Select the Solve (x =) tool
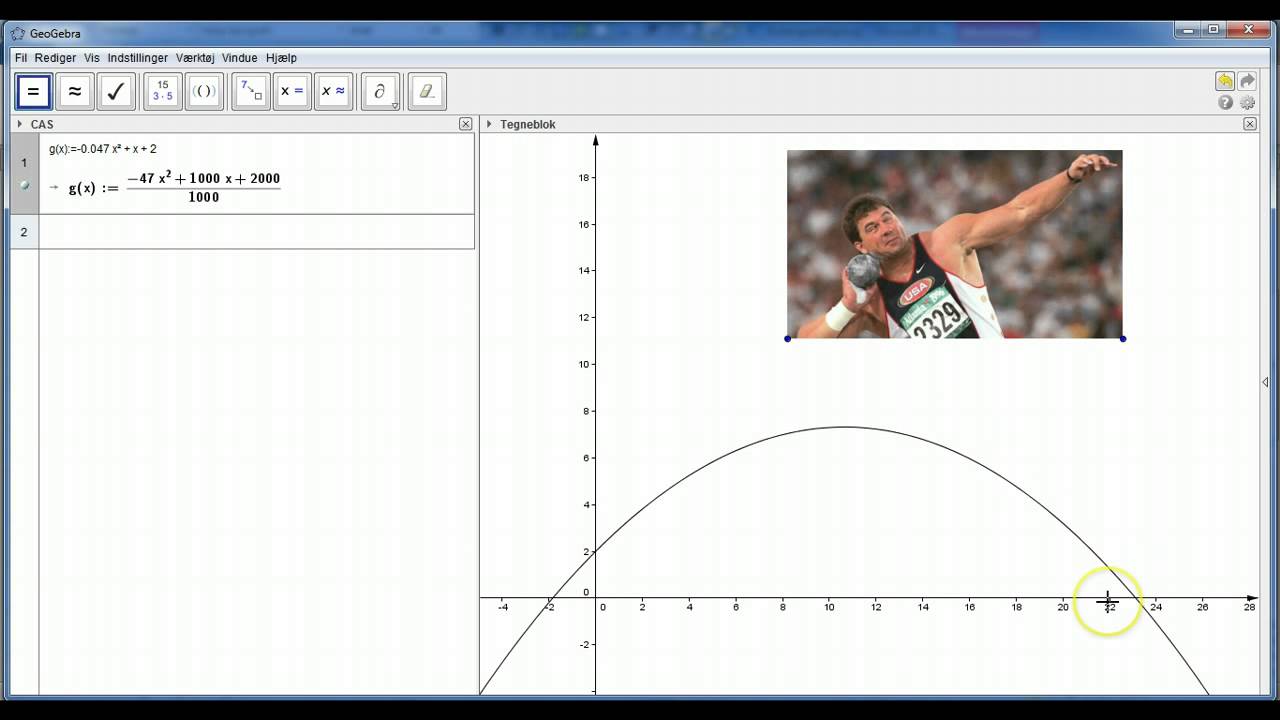Screen dimensions: 1280x720 [292, 91]
